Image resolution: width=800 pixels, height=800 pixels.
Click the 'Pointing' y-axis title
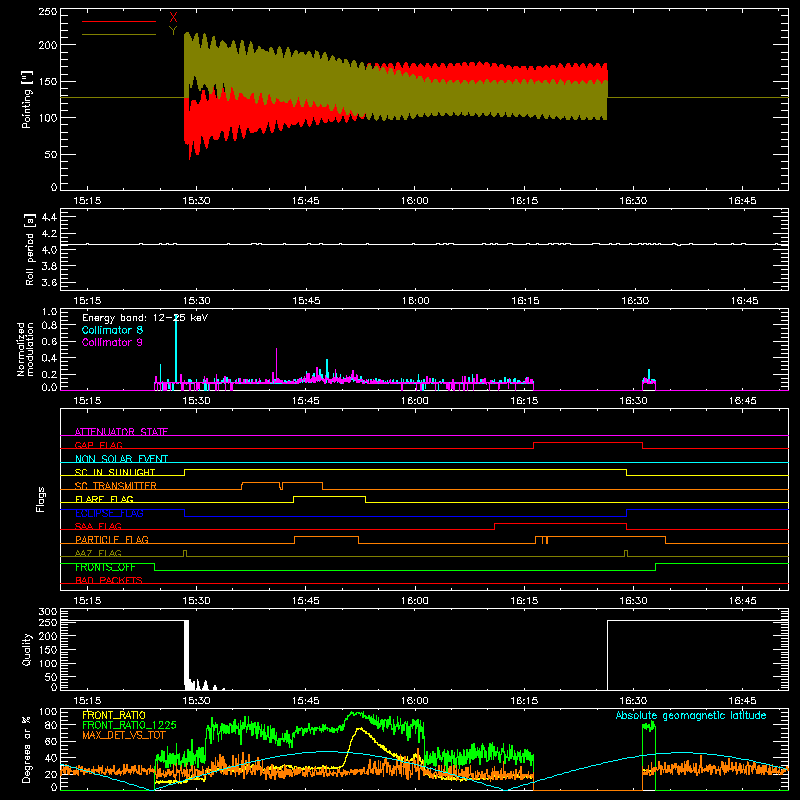pos(27,99)
